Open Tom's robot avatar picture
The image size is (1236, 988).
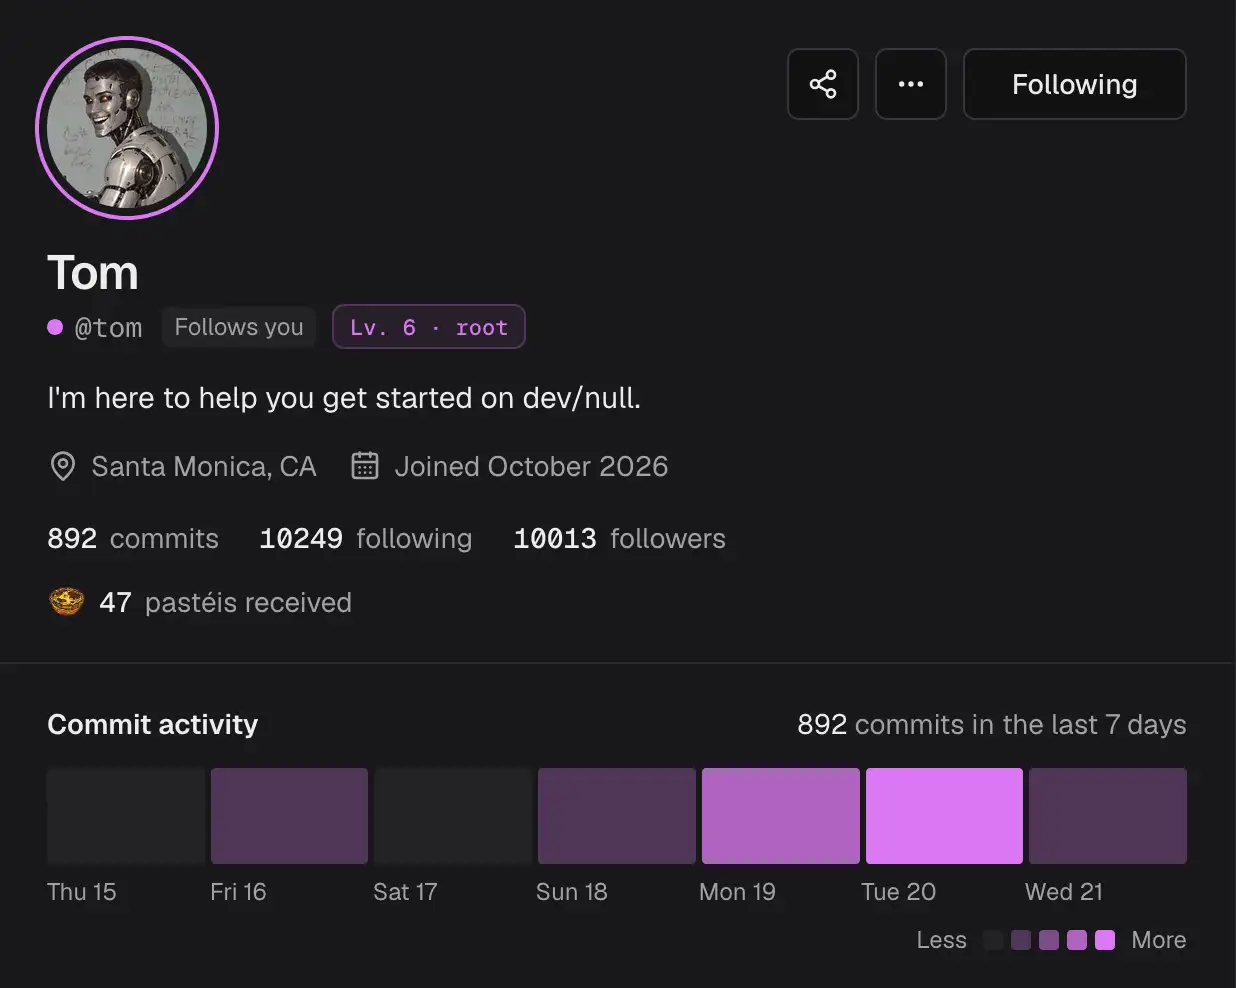[127, 128]
